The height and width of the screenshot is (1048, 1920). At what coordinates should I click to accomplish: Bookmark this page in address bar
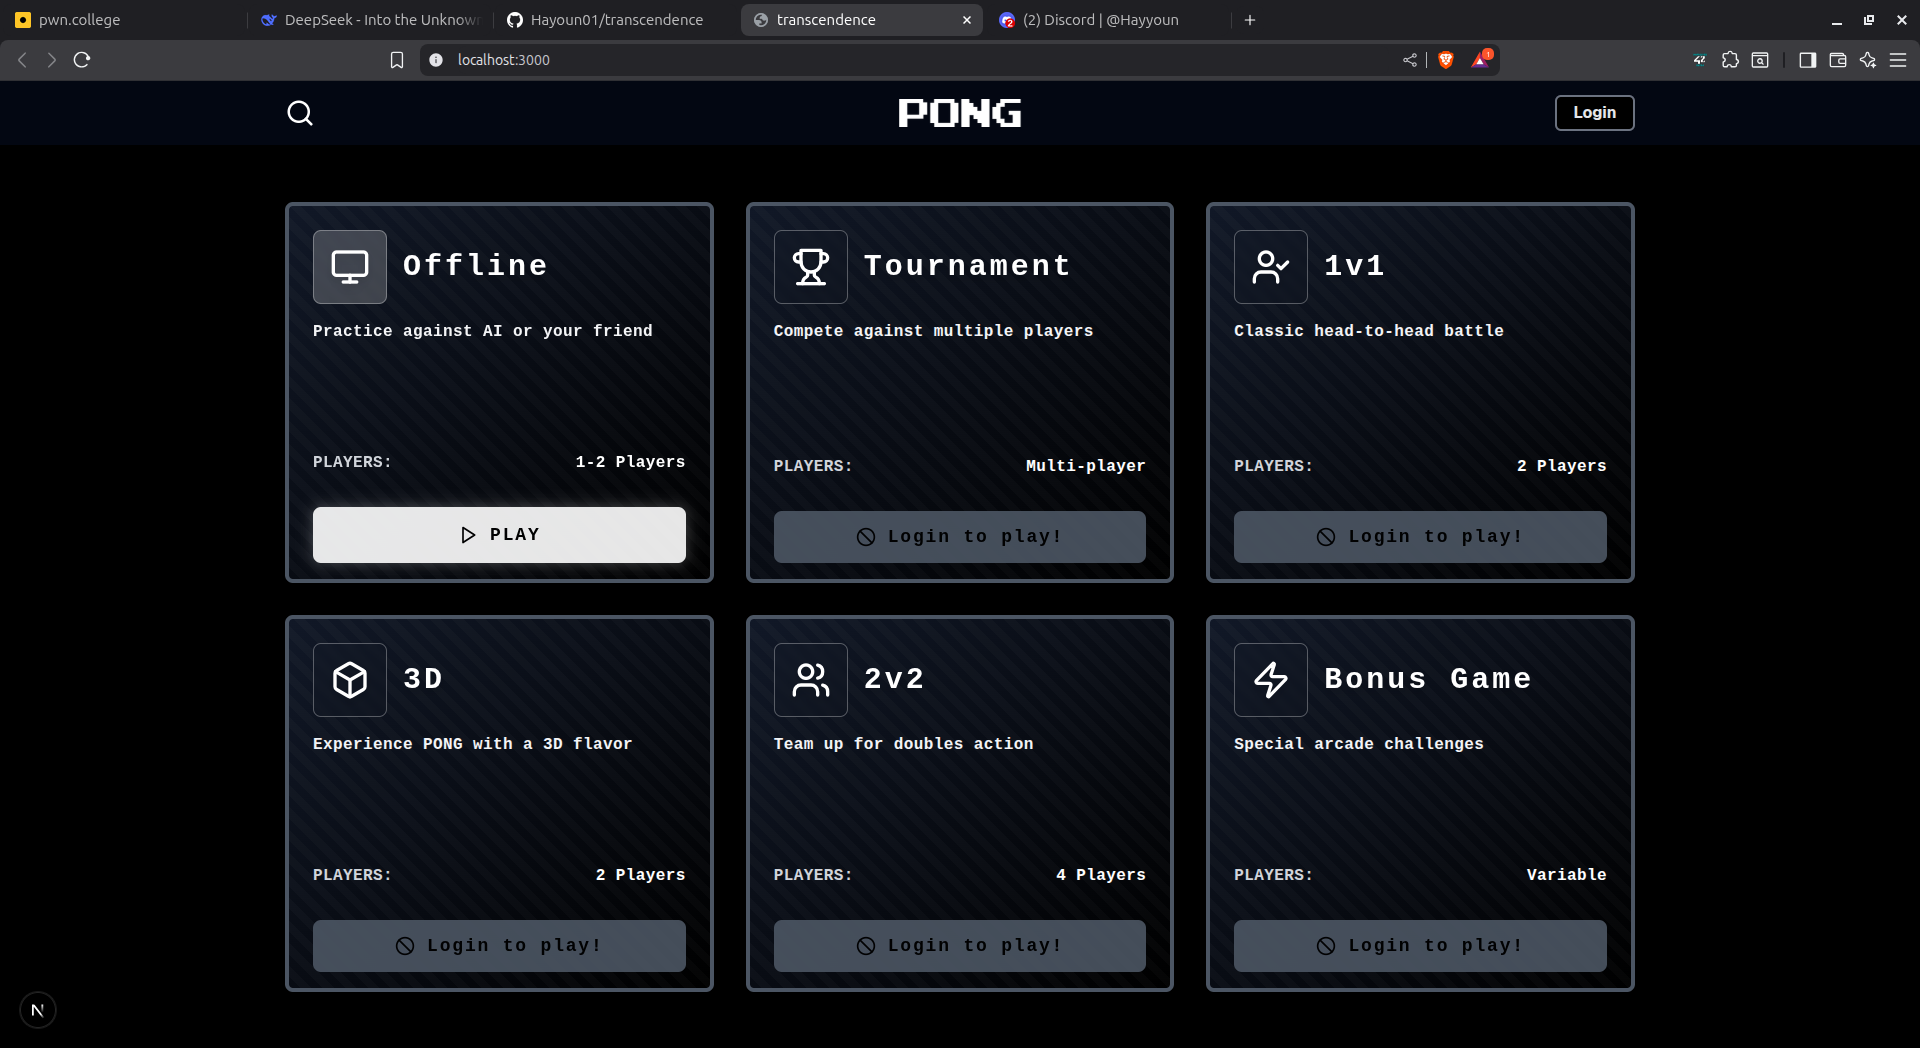(397, 60)
